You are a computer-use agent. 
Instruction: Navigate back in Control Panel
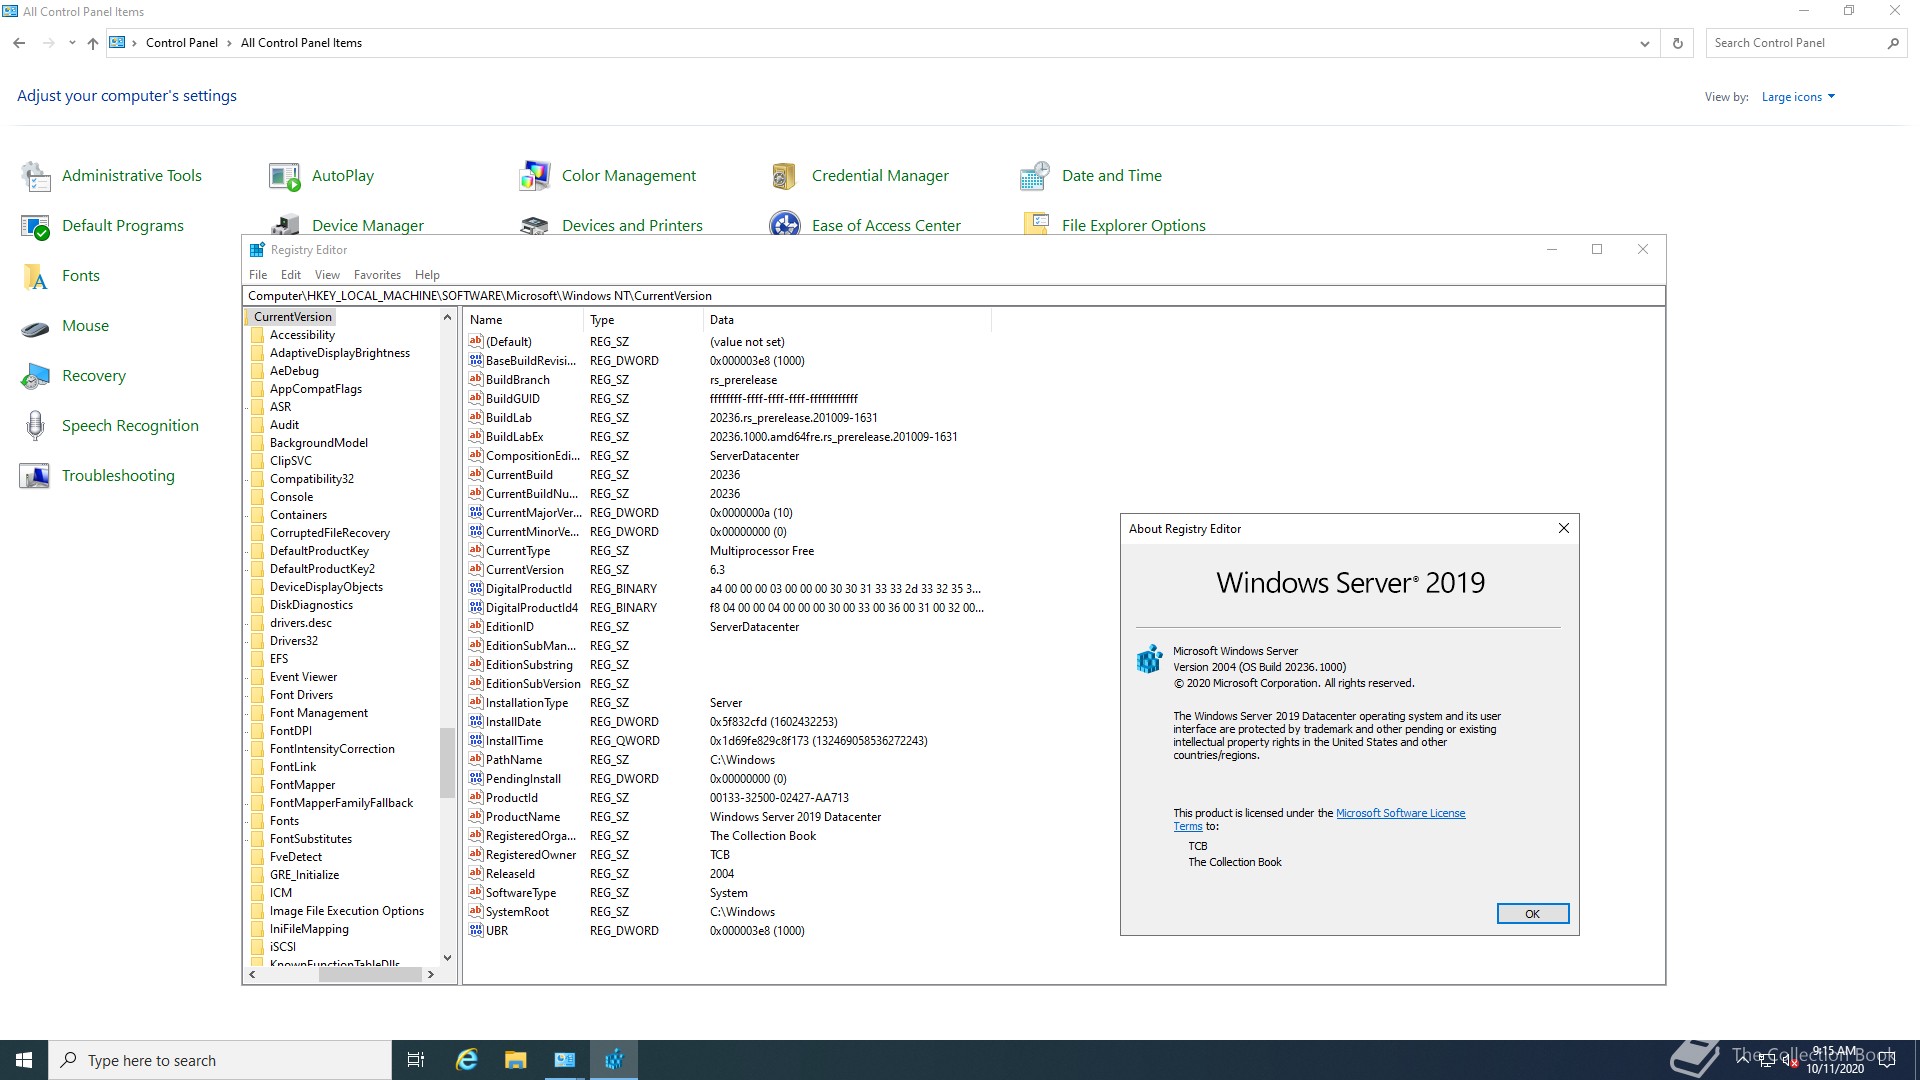click(19, 43)
